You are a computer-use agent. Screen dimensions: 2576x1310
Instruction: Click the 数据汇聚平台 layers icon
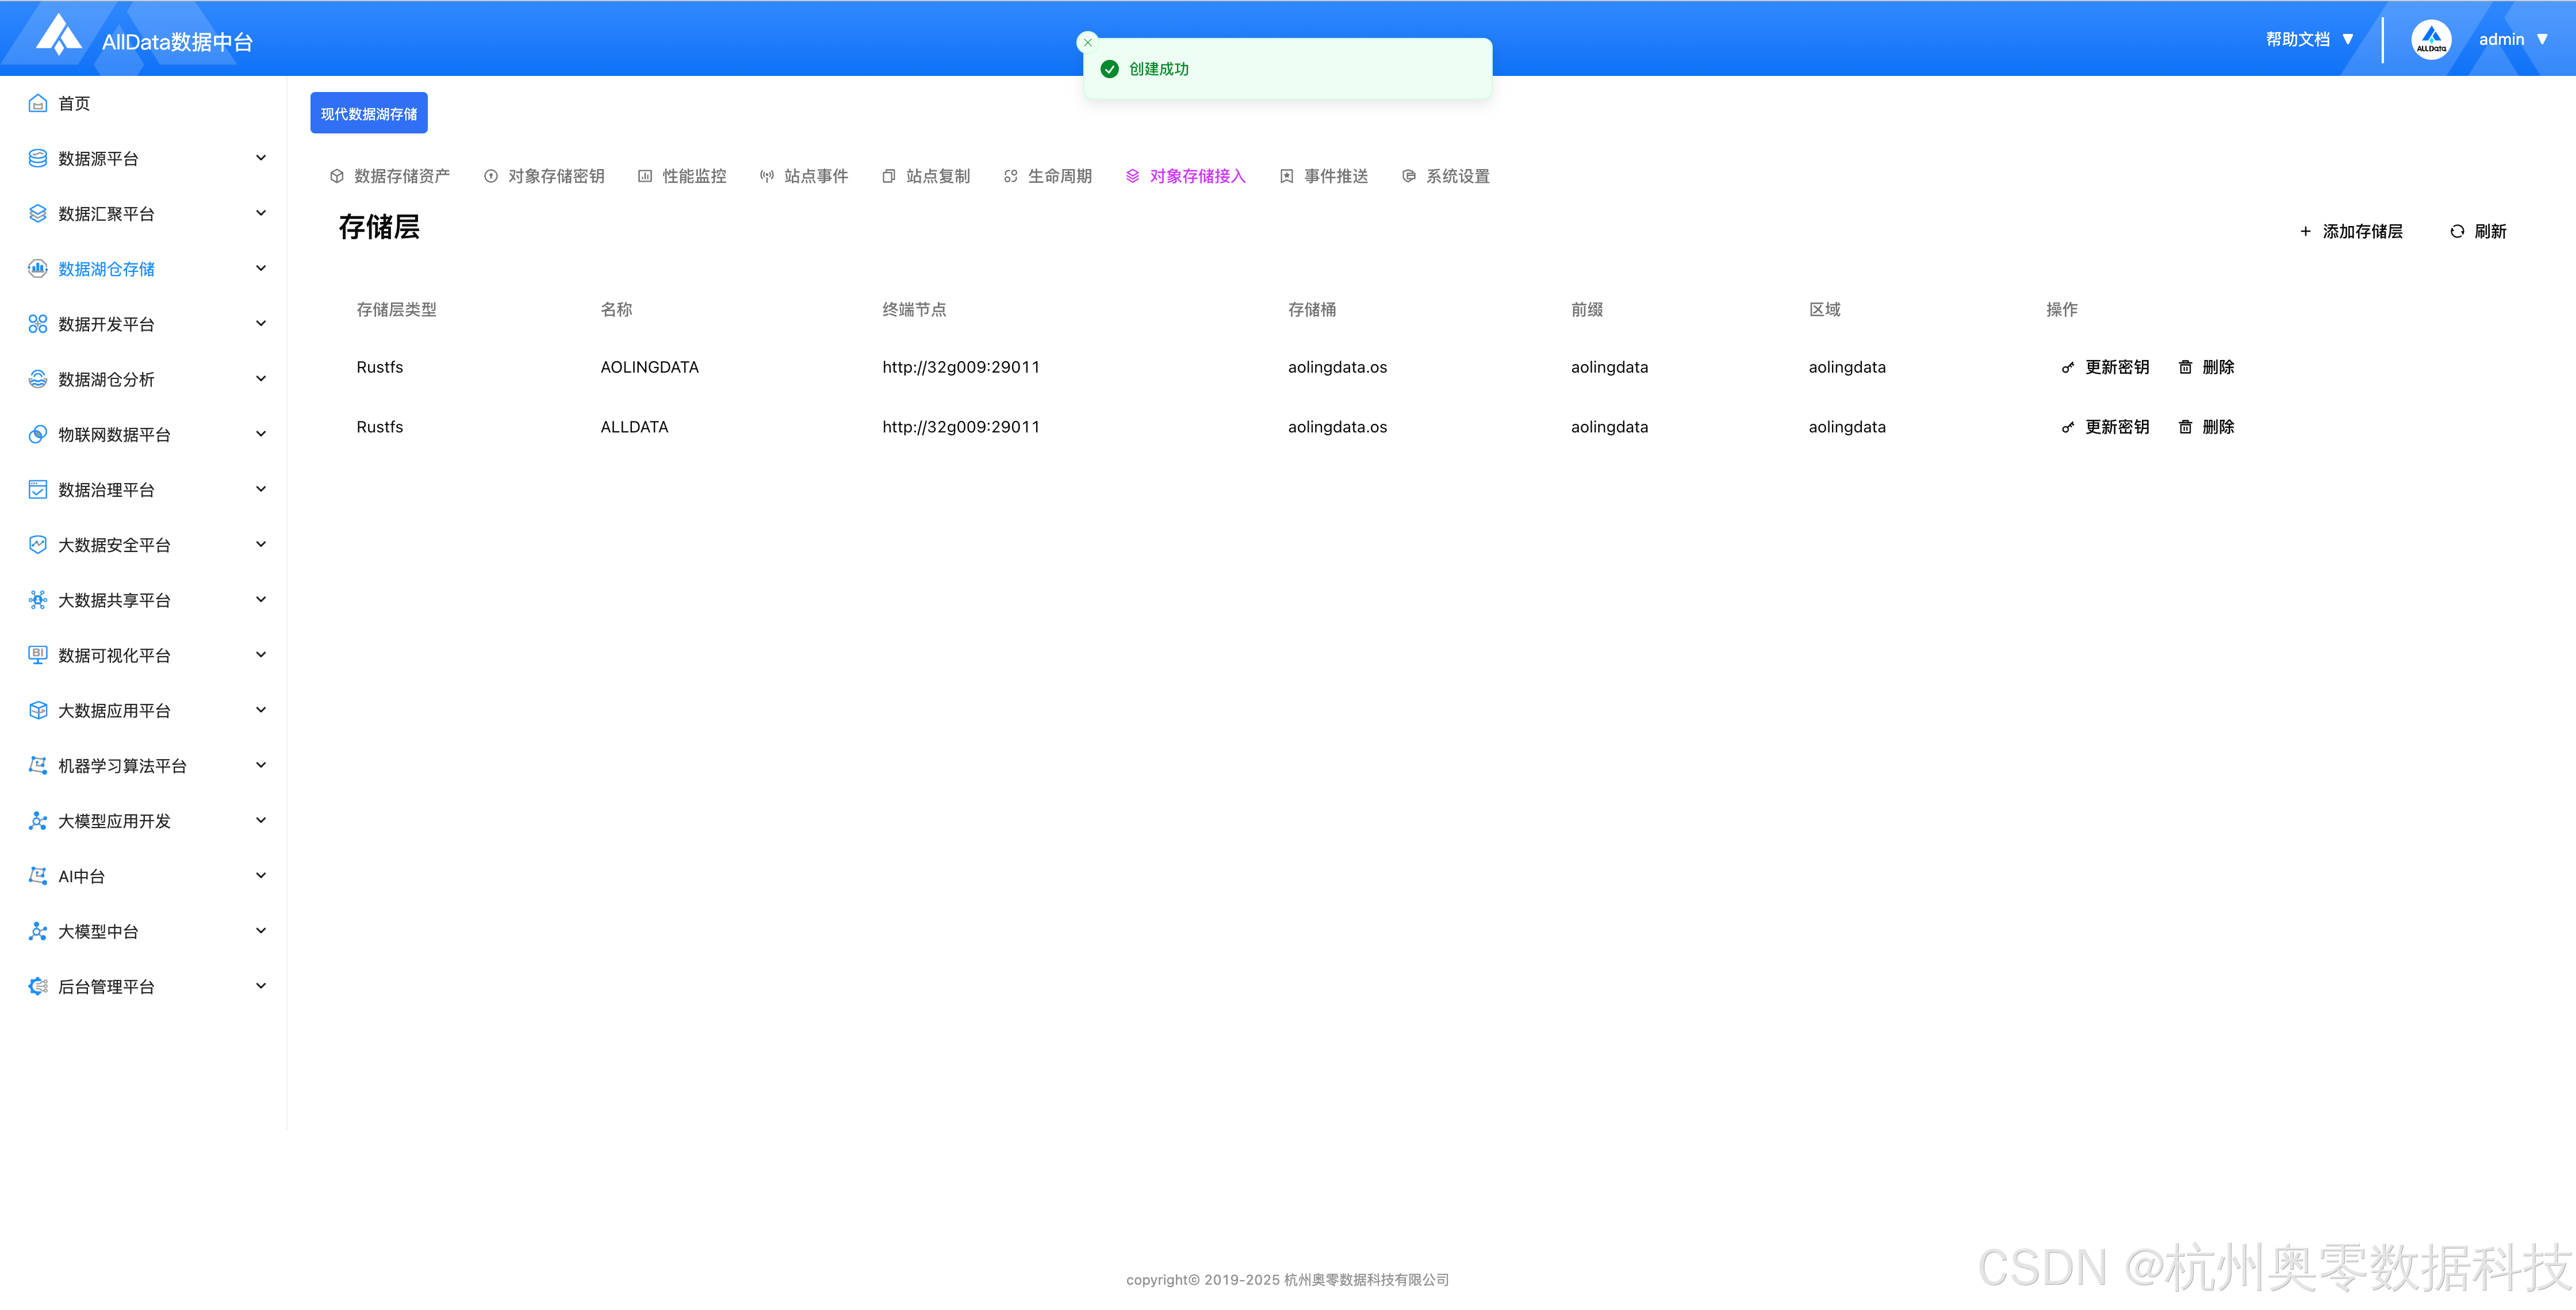(x=38, y=213)
